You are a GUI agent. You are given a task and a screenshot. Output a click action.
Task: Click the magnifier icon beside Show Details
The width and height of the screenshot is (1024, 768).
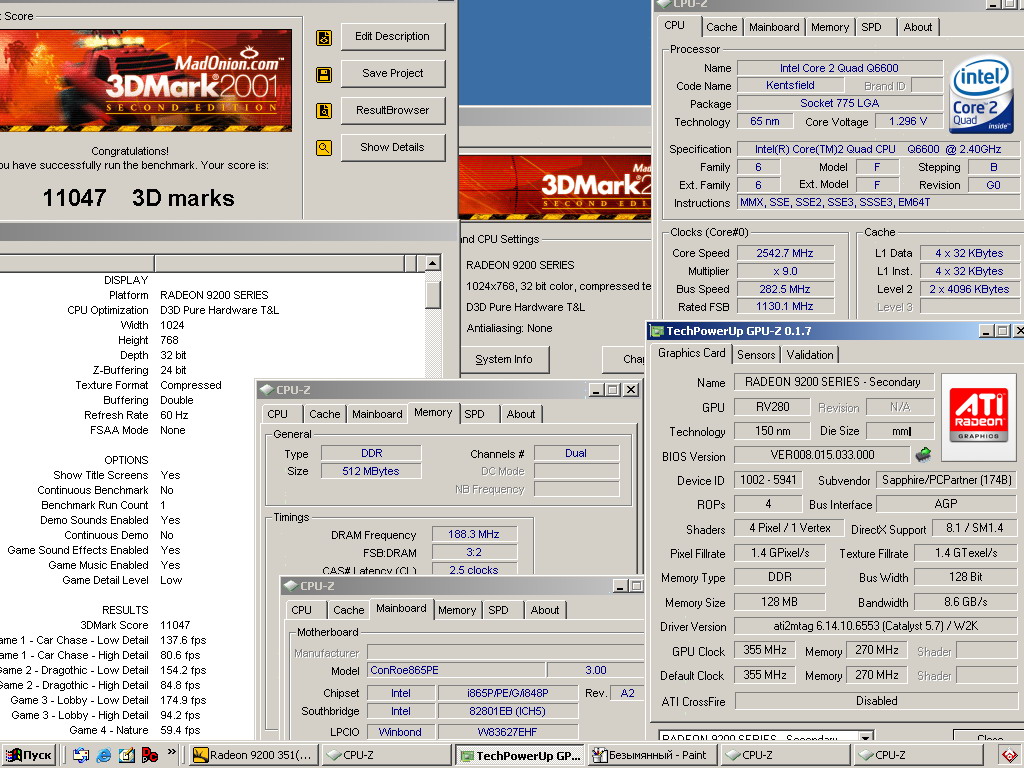[324, 148]
